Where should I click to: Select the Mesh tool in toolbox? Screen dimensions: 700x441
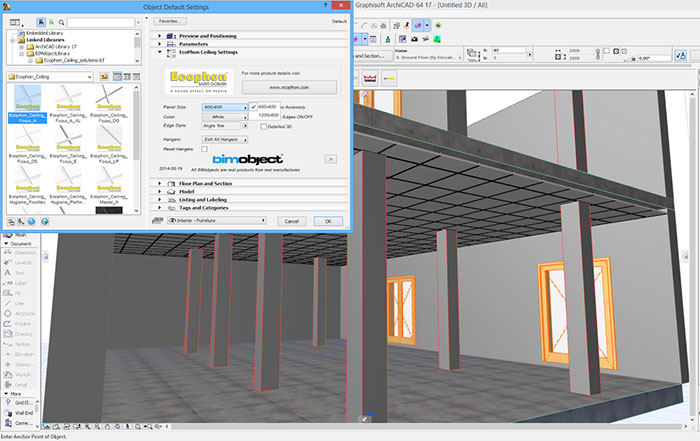[x=16, y=235]
